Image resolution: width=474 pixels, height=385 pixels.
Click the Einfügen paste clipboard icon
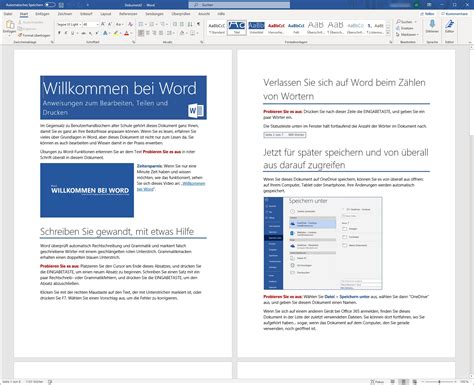tap(10, 25)
